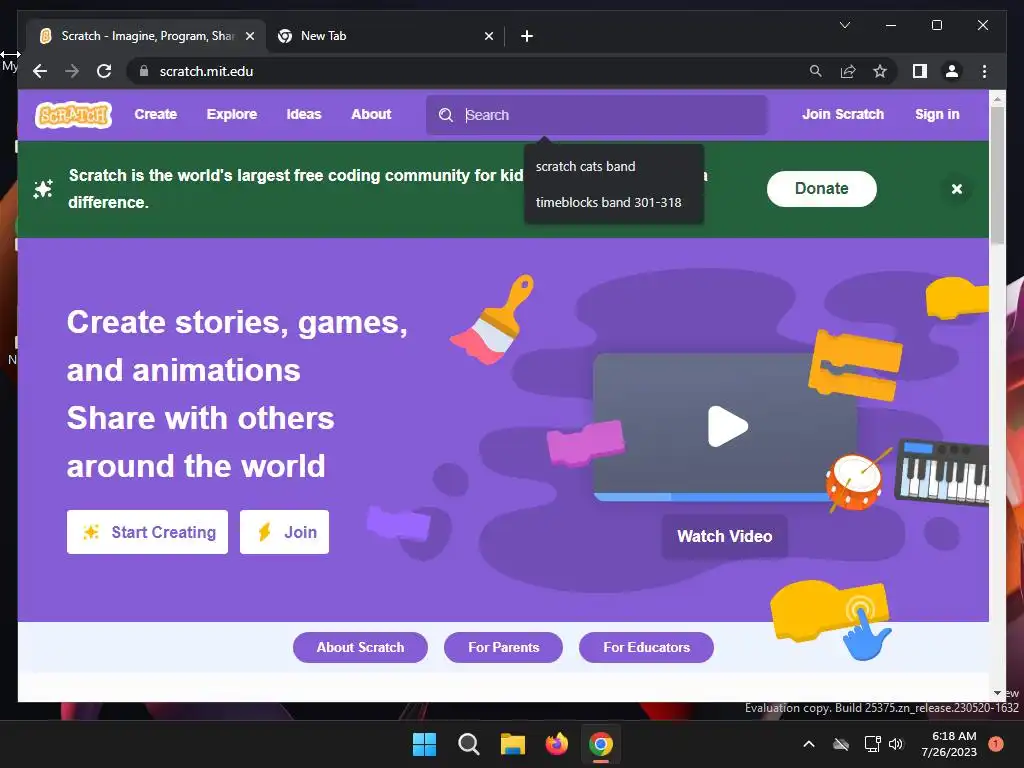Image resolution: width=1024 pixels, height=768 pixels.
Task: Launch File Explorer from the taskbar
Action: [513, 744]
